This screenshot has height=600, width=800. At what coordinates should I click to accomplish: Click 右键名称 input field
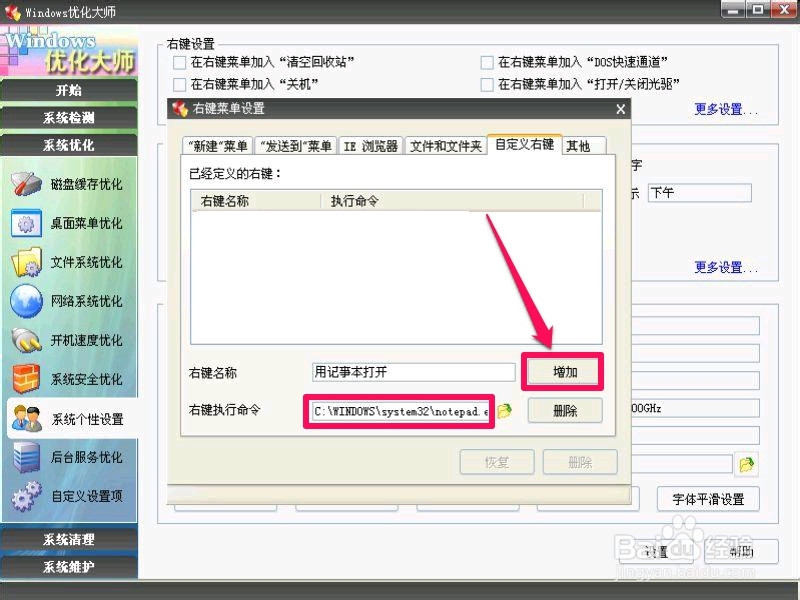tap(413, 372)
